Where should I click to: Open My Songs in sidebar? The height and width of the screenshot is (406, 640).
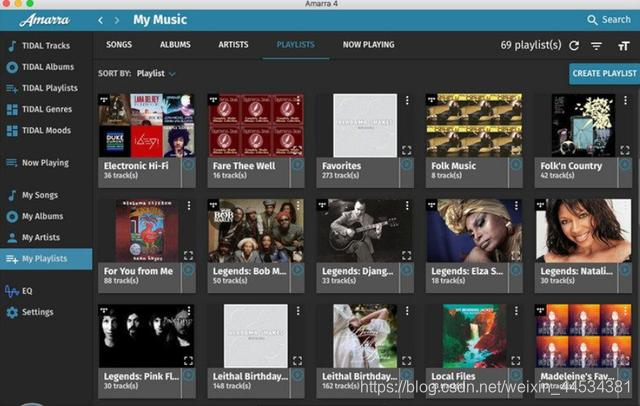click(33, 195)
